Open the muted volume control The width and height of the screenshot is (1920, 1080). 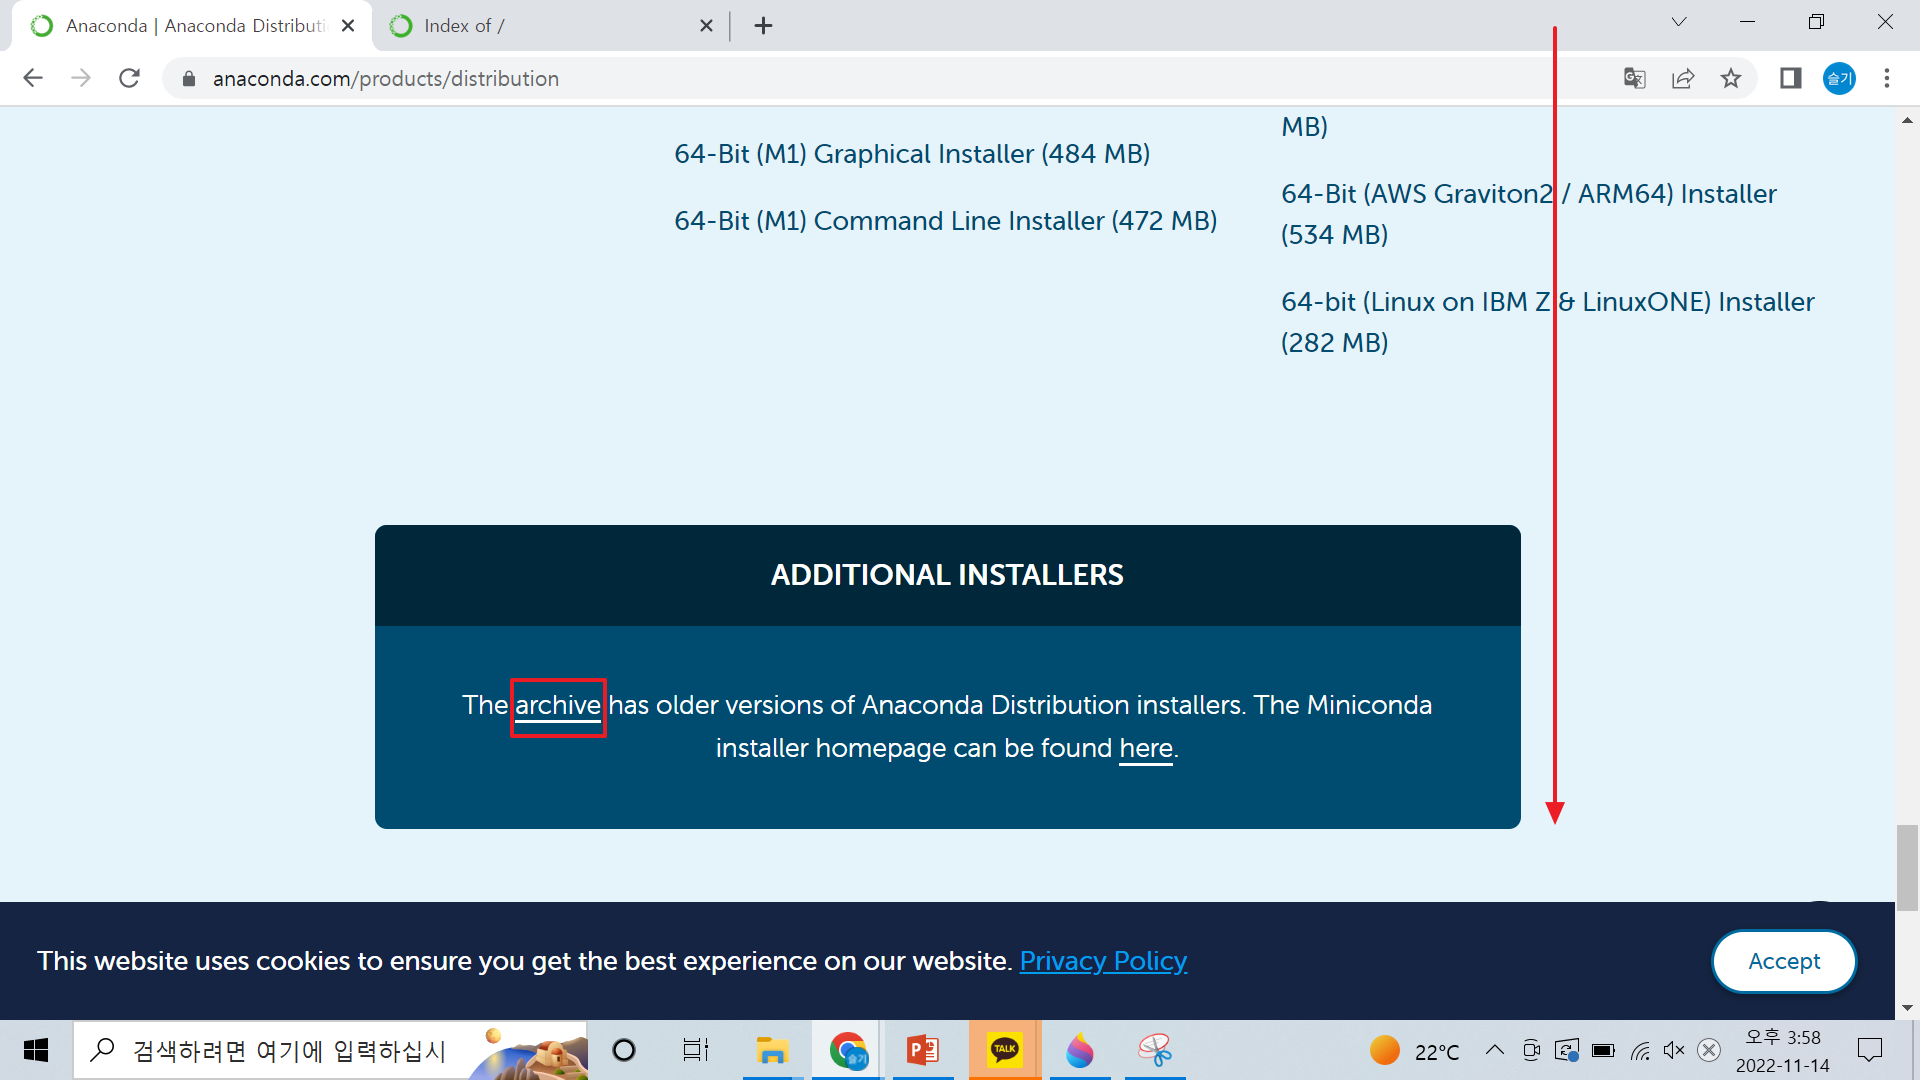[x=1674, y=1050]
